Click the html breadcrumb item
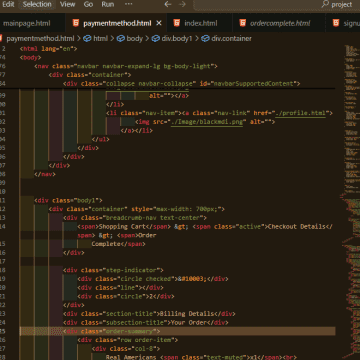This screenshot has height=360, width=360. [100, 38]
